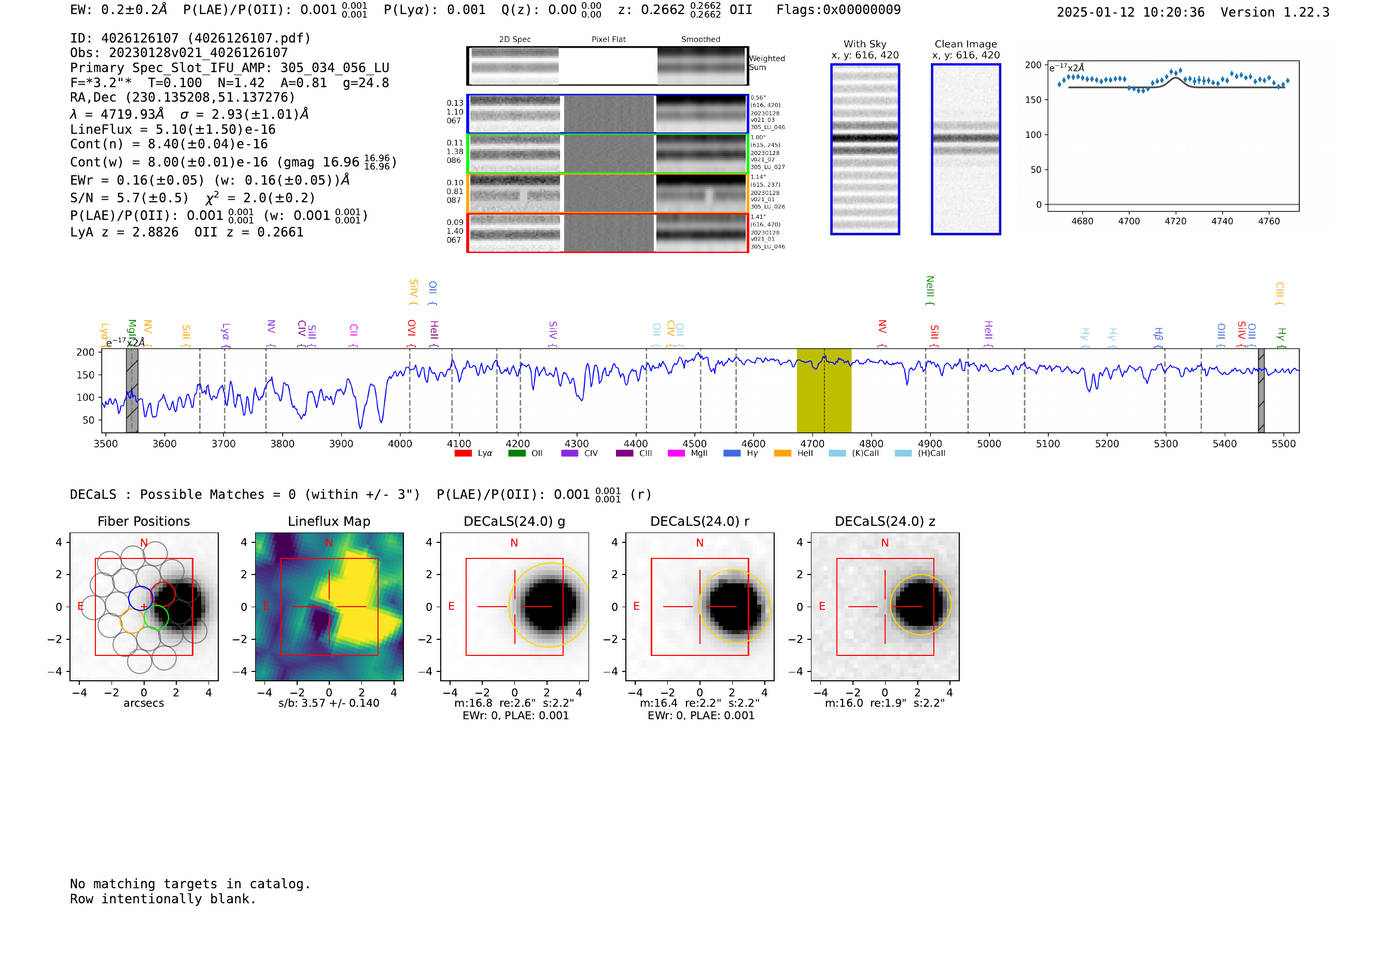The height and width of the screenshot is (953, 1400).
Task: Select the MgII magenta legend swatch
Action: click(675, 453)
